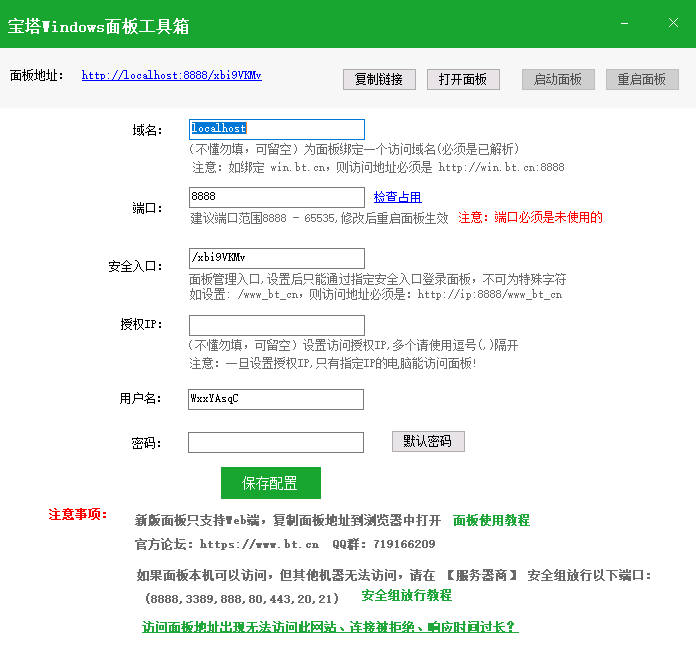Viewport: 696px width, 645px height.
Task: Click the red 注意事项 heading
Action: click(x=78, y=514)
